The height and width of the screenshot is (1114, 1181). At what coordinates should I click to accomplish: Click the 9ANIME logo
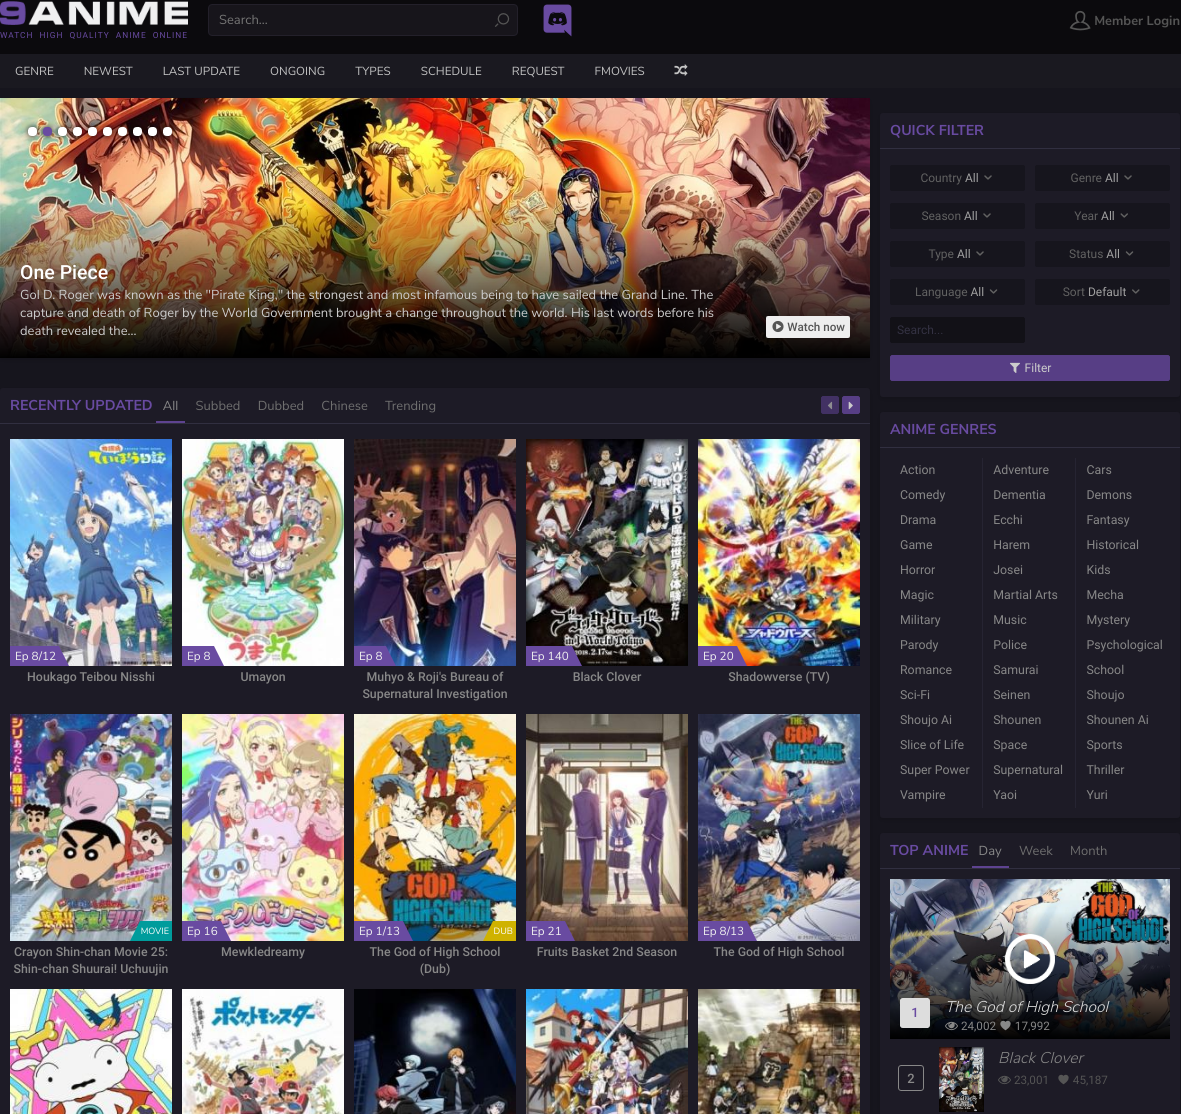pos(94,20)
